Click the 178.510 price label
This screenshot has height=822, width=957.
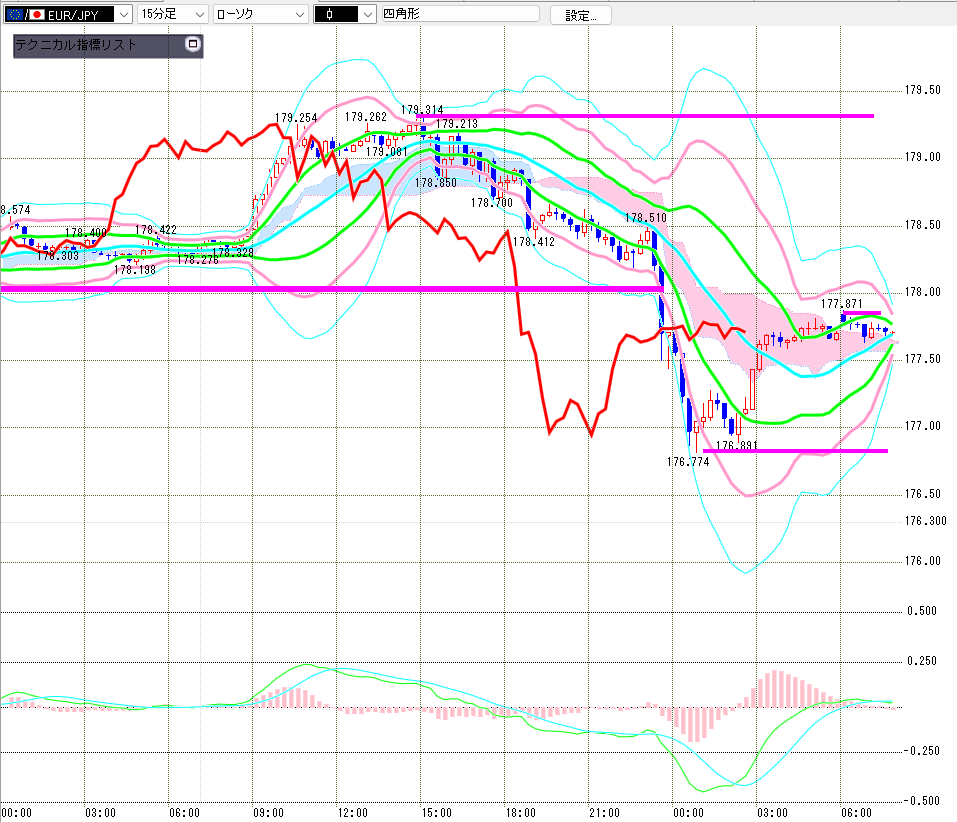tap(646, 218)
